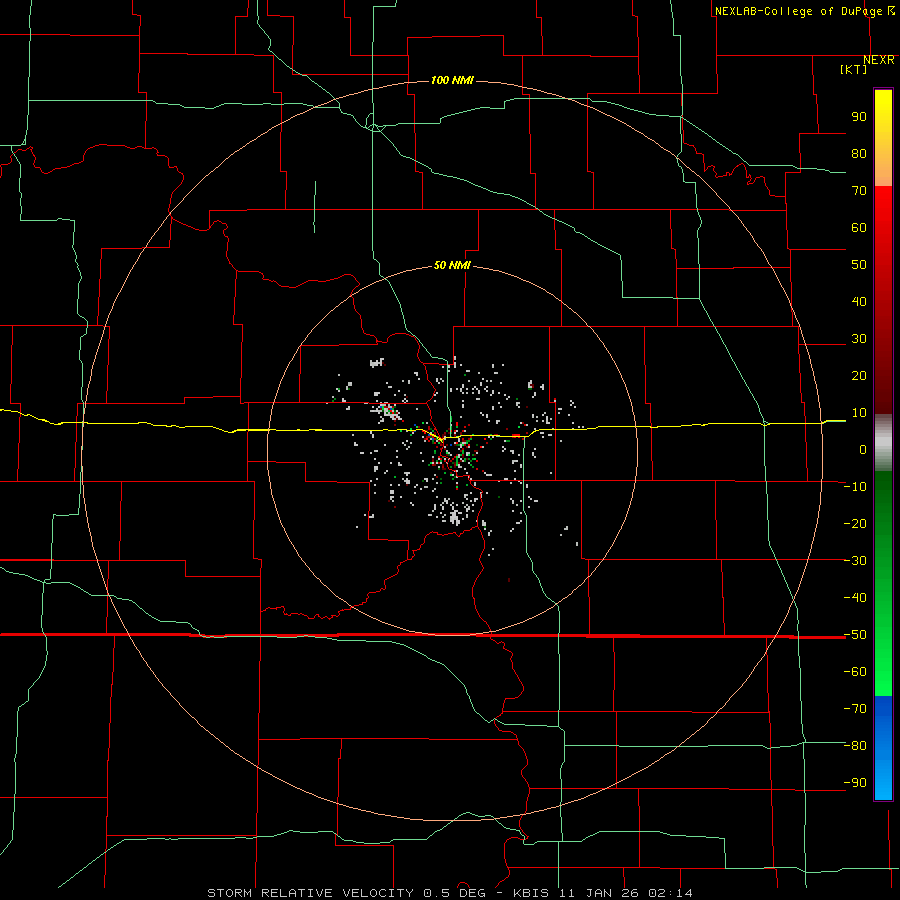Viewport: 900px width, 900px height.
Task: Select the 50 value on velocity scale
Action: 859,265
